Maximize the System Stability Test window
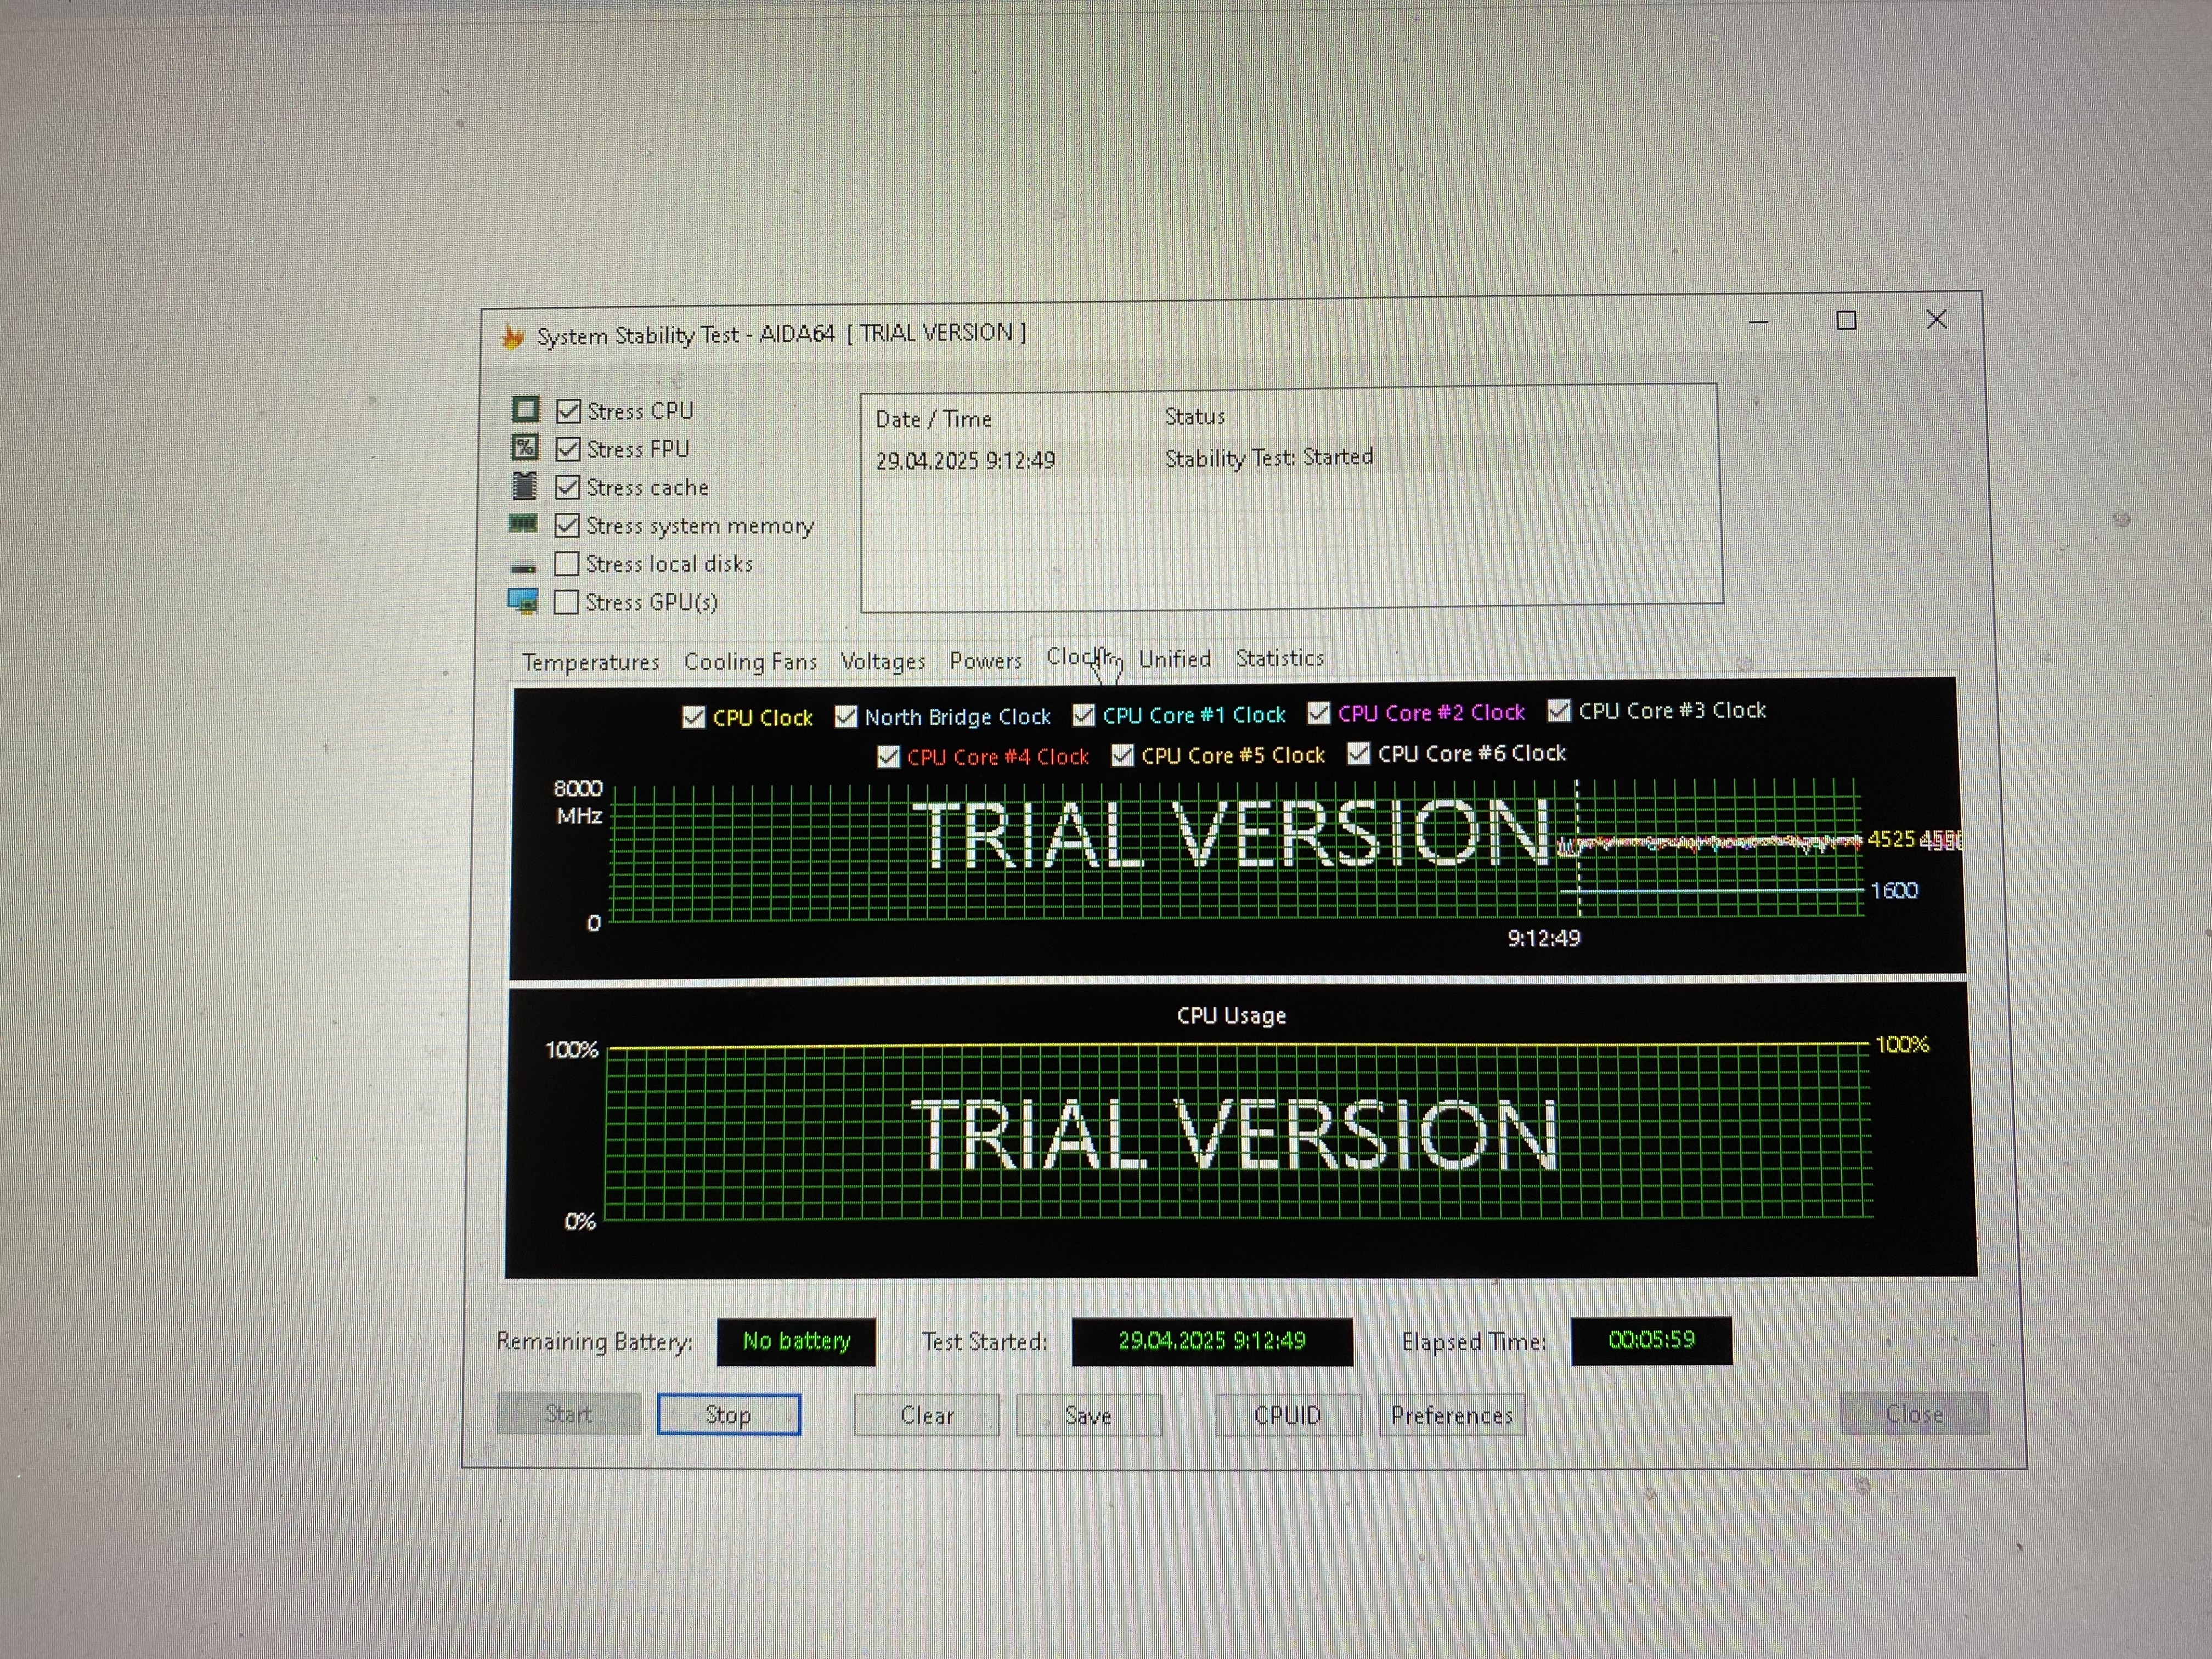The height and width of the screenshot is (1659, 2212). point(1846,320)
